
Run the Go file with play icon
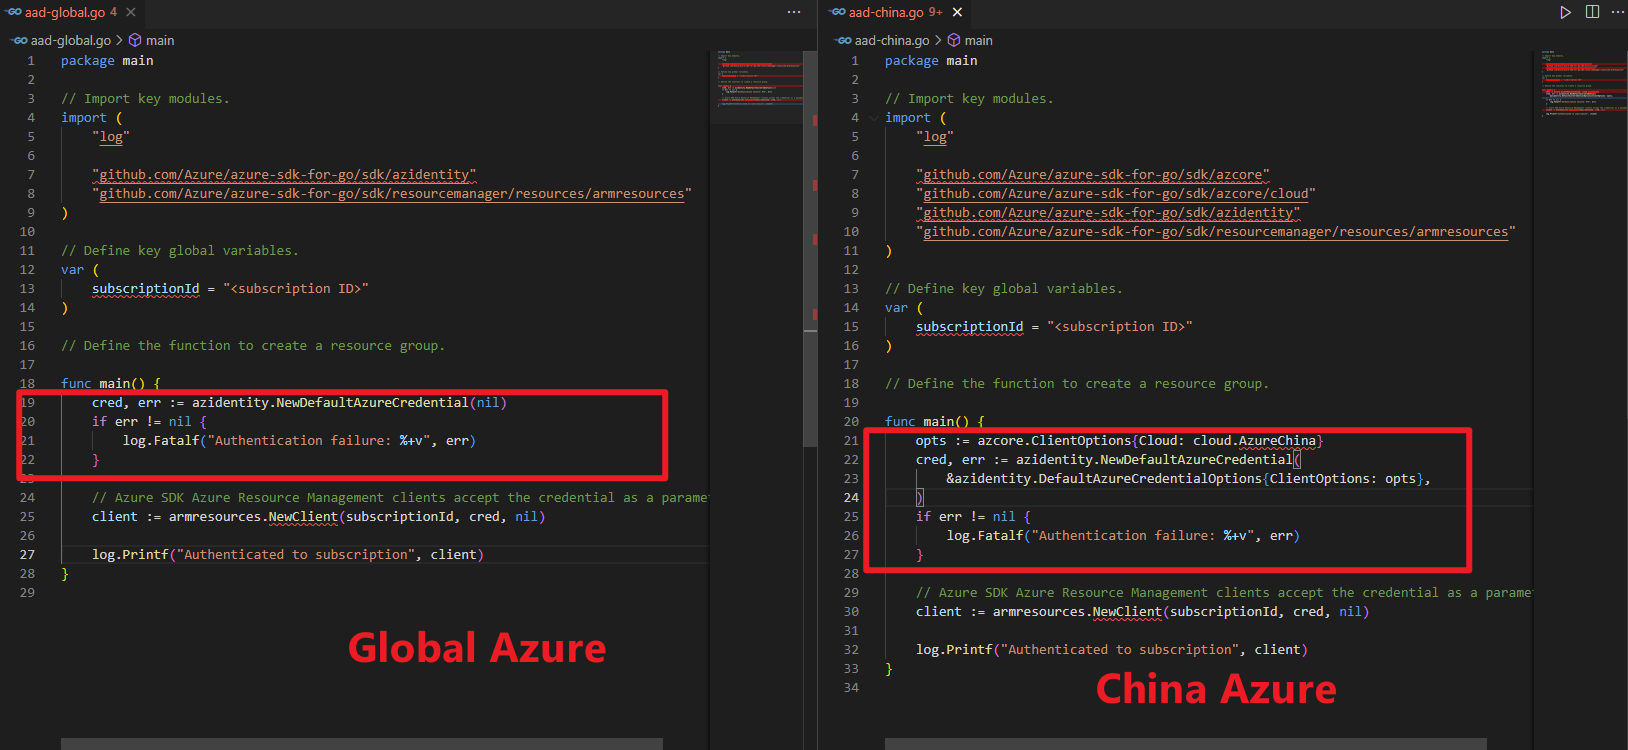click(1565, 12)
